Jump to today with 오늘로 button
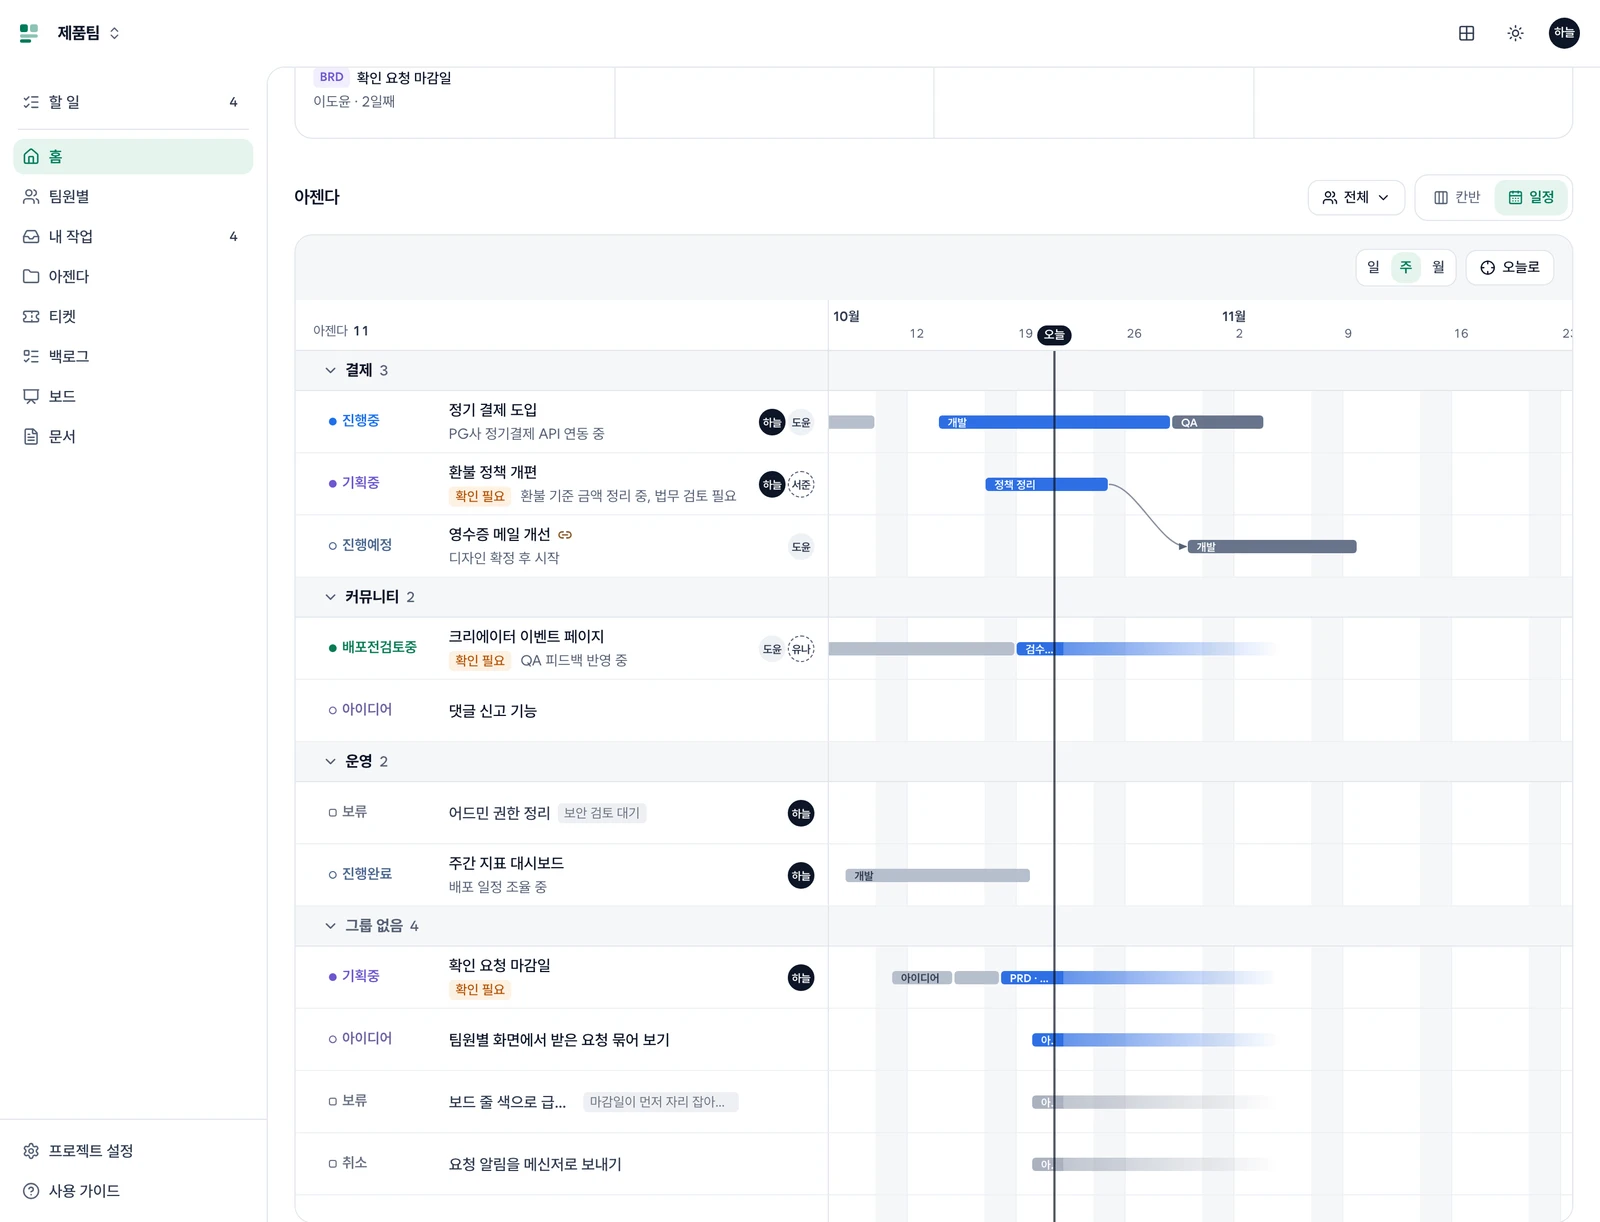 click(x=1510, y=267)
